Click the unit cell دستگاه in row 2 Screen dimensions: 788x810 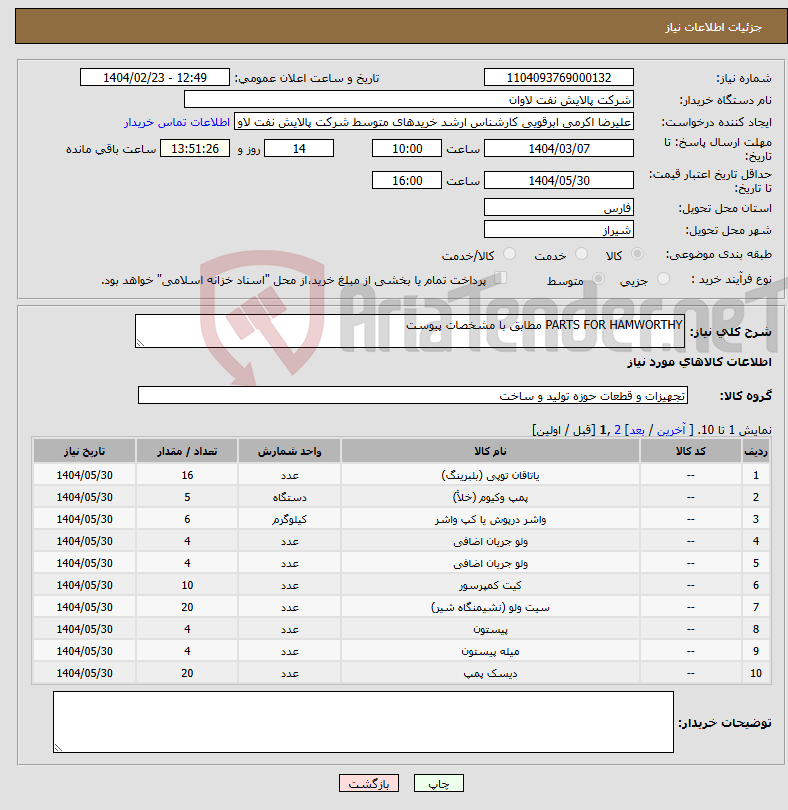(289, 497)
